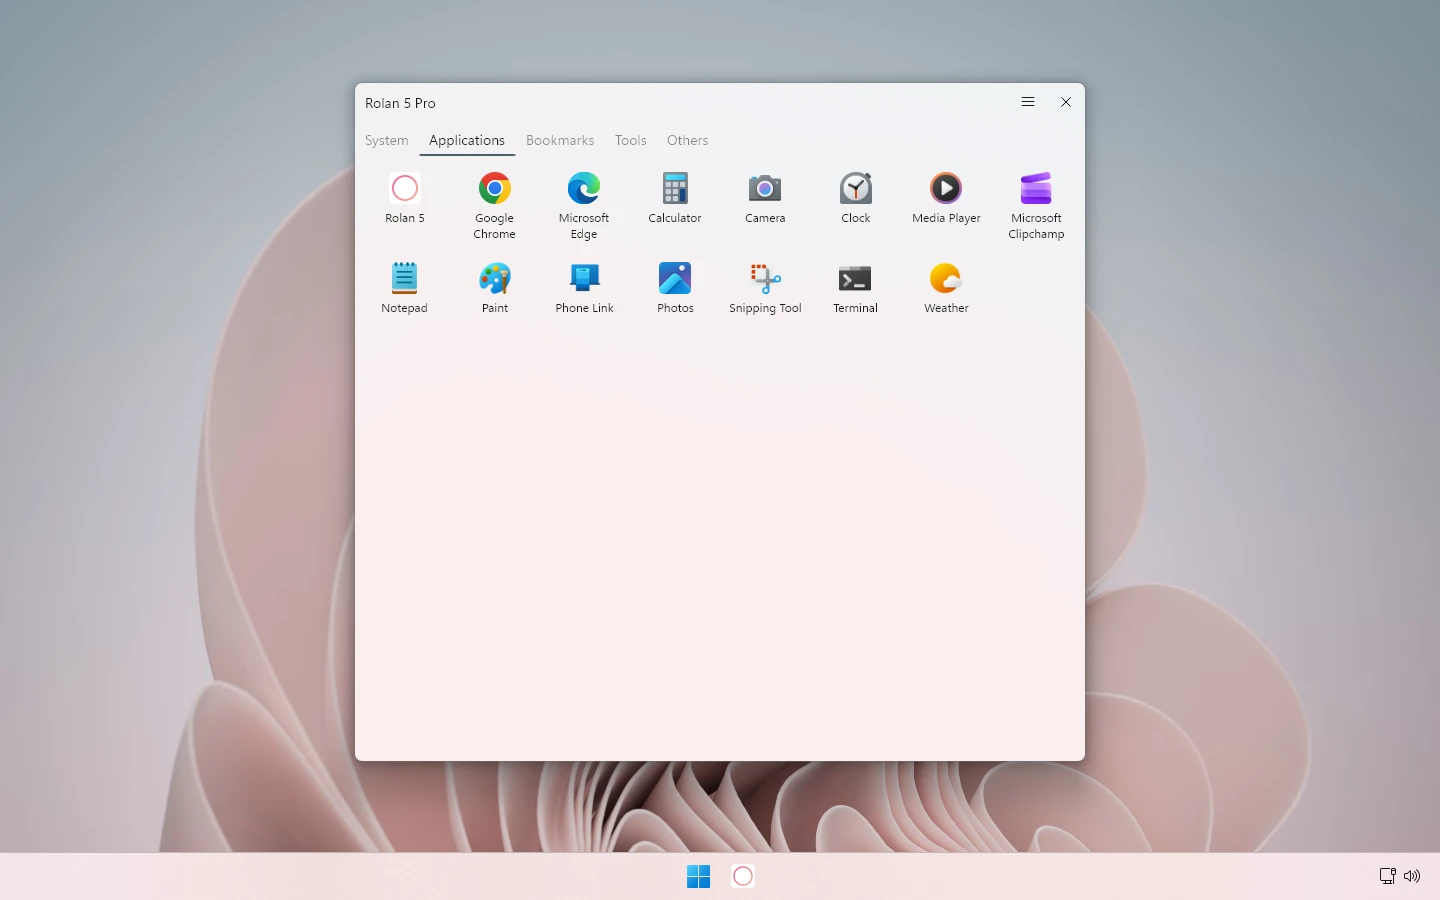Image resolution: width=1440 pixels, height=900 pixels.
Task: Open the Camera app
Action: pos(765,197)
